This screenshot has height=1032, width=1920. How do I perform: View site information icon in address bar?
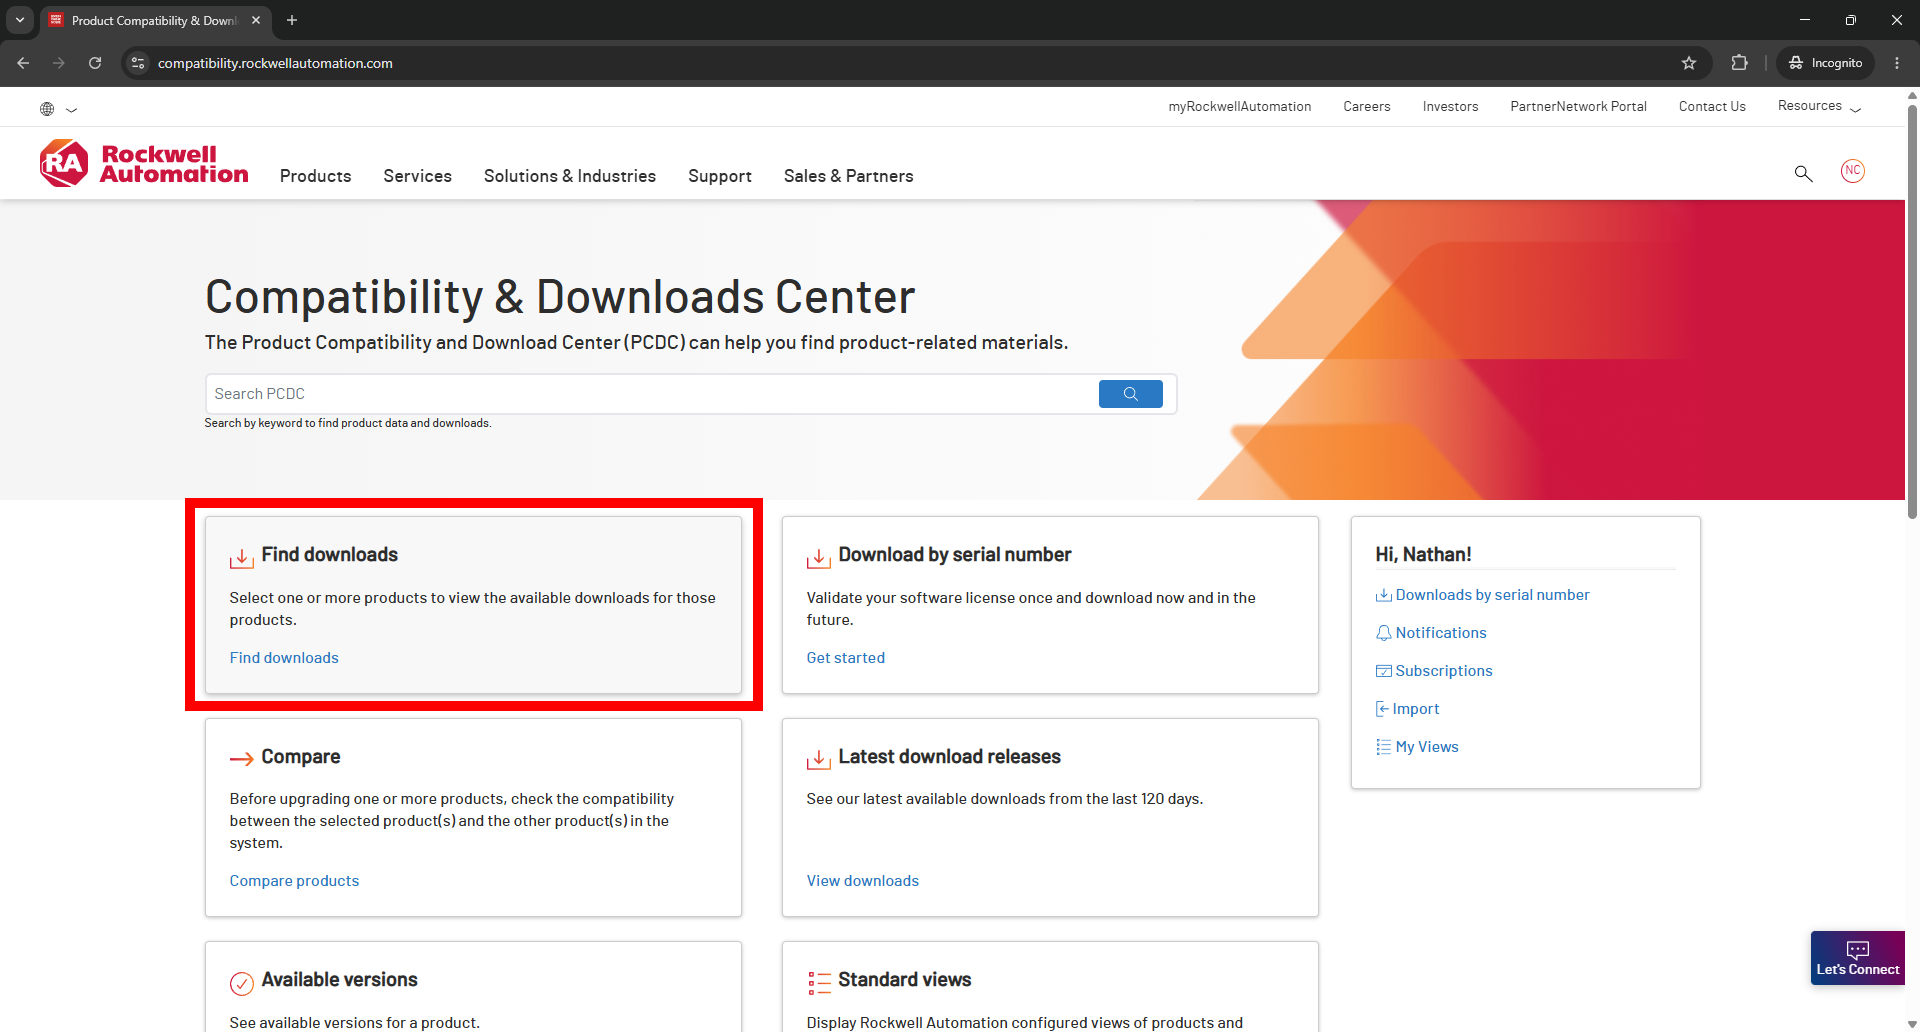(138, 63)
